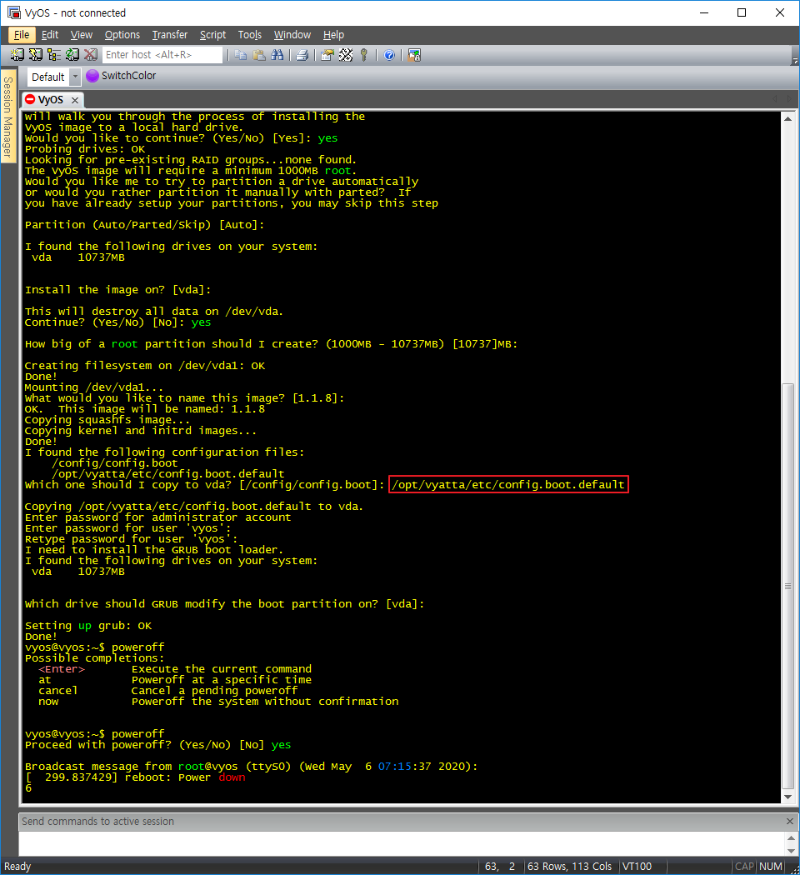Click the purple SwitchColor circle
The image size is (800, 875).
coord(92,76)
